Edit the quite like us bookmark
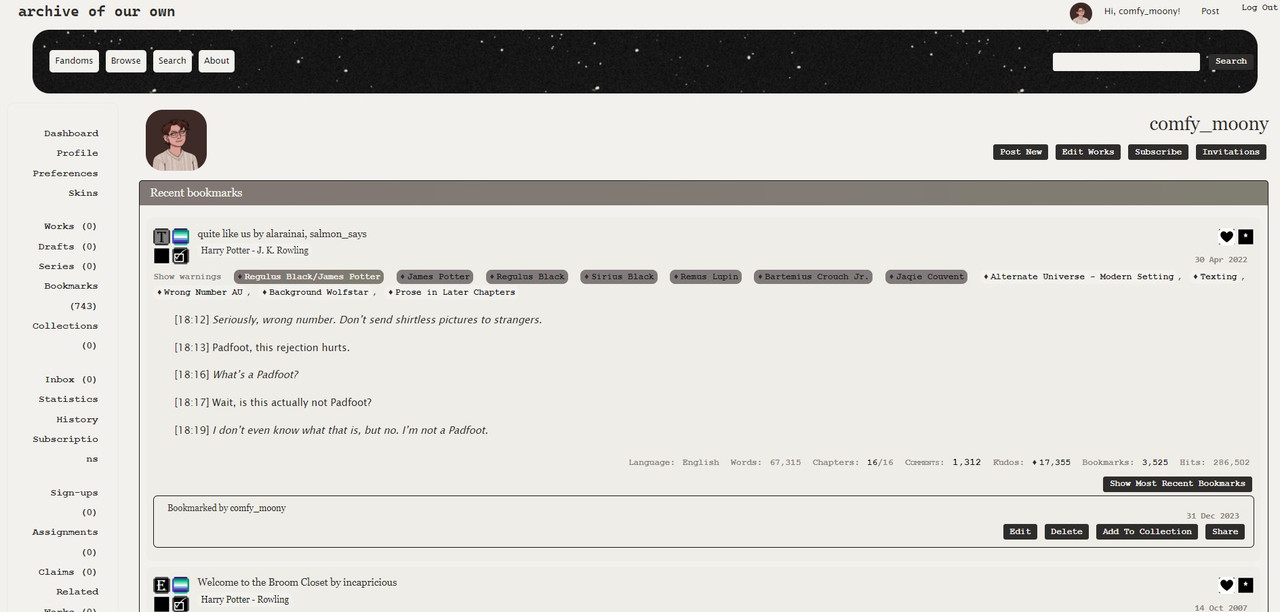This screenshot has width=1280, height=612. (1020, 532)
